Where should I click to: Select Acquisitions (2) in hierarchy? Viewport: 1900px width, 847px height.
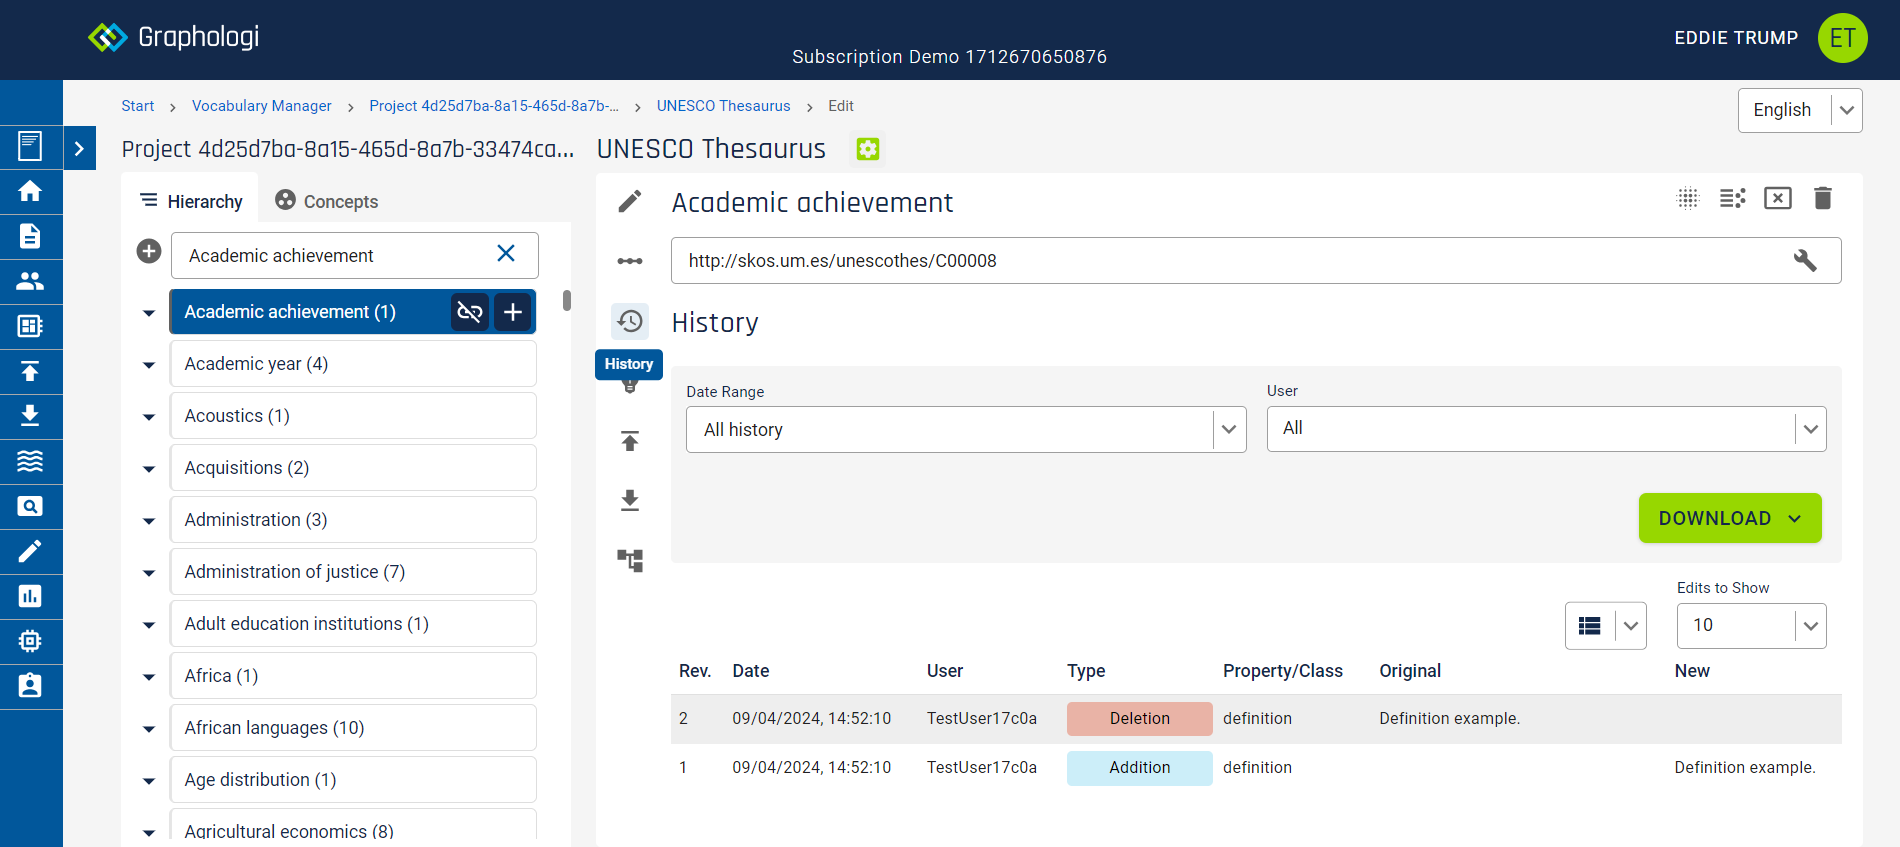353,468
